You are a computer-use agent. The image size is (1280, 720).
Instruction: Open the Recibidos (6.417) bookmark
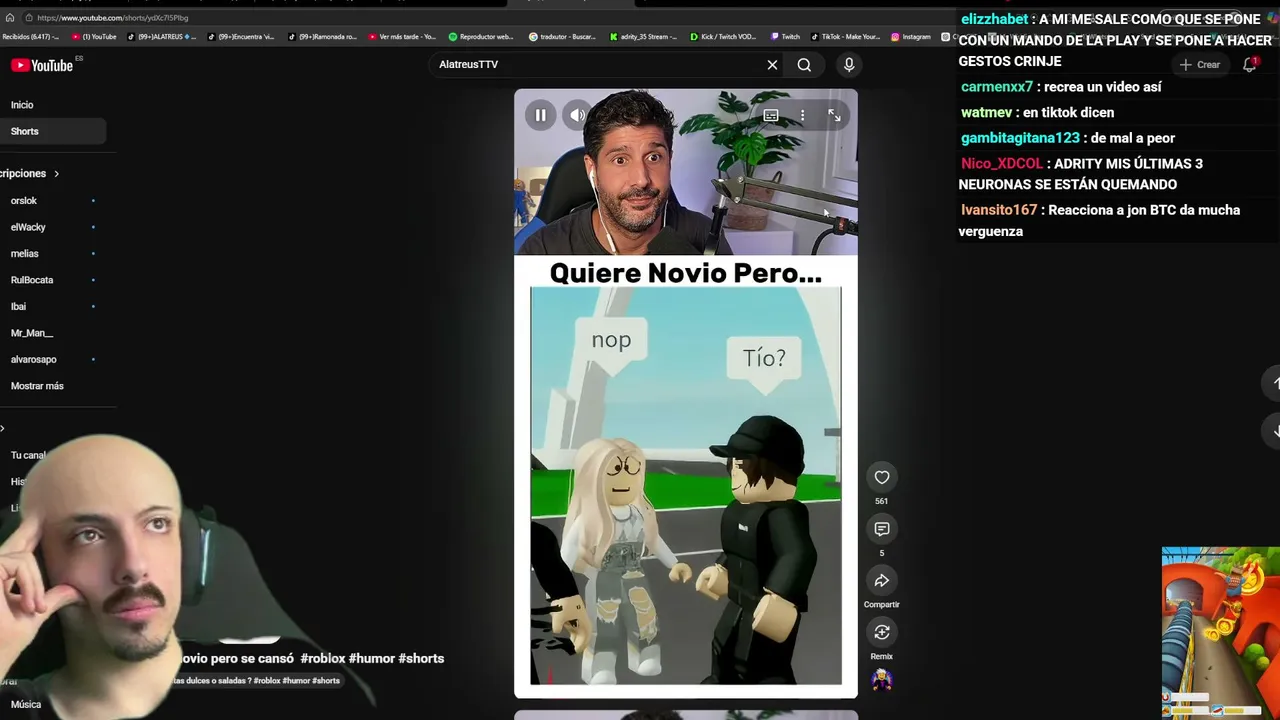point(30,37)
